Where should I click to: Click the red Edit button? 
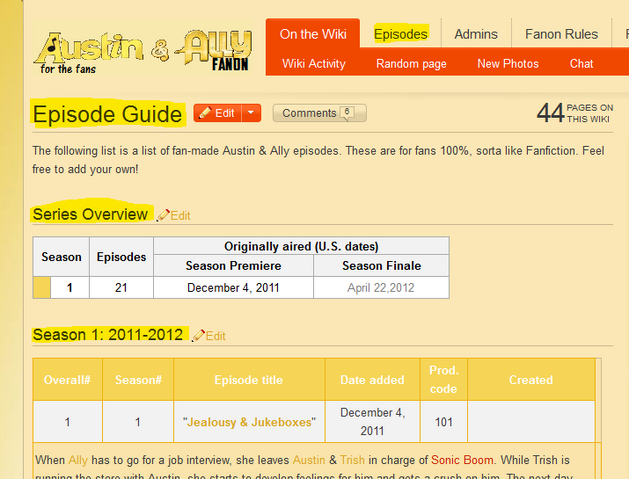(x=218, y=113)
